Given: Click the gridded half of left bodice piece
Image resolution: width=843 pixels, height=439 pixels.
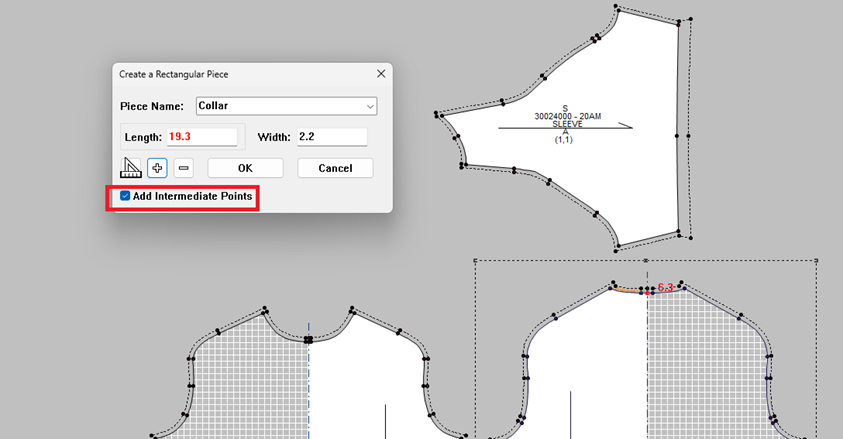Looking at the screenshot, I should pyautogui.click(x=250, y=380).
